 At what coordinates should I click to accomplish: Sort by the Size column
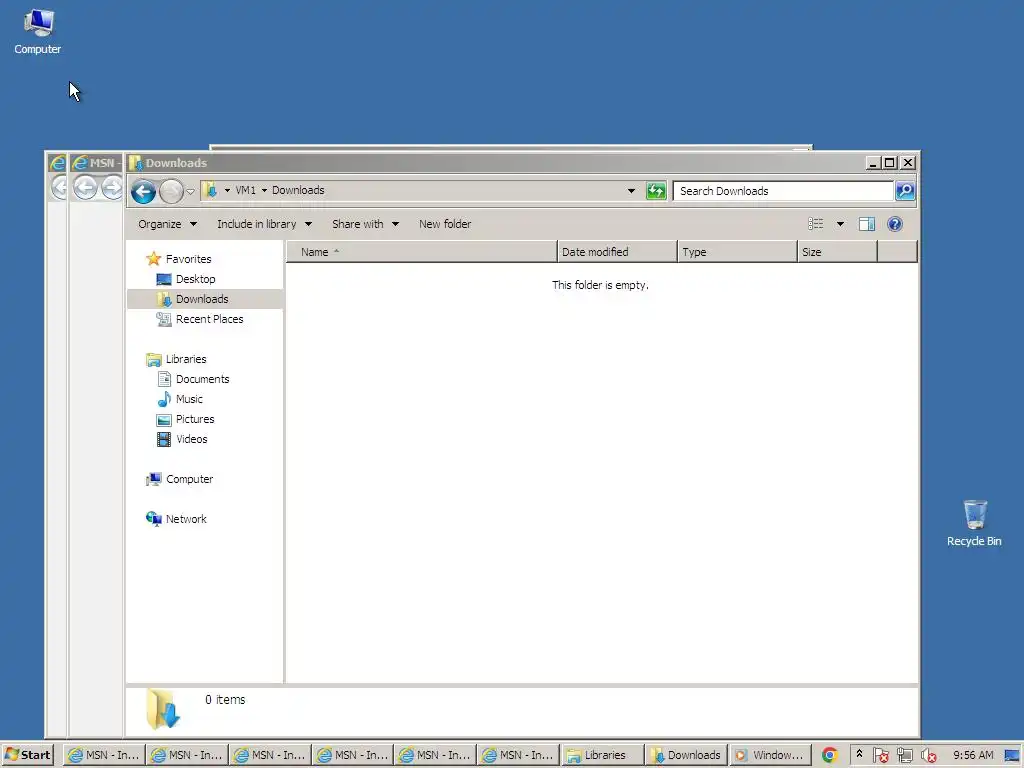click(x=837, y=251)
